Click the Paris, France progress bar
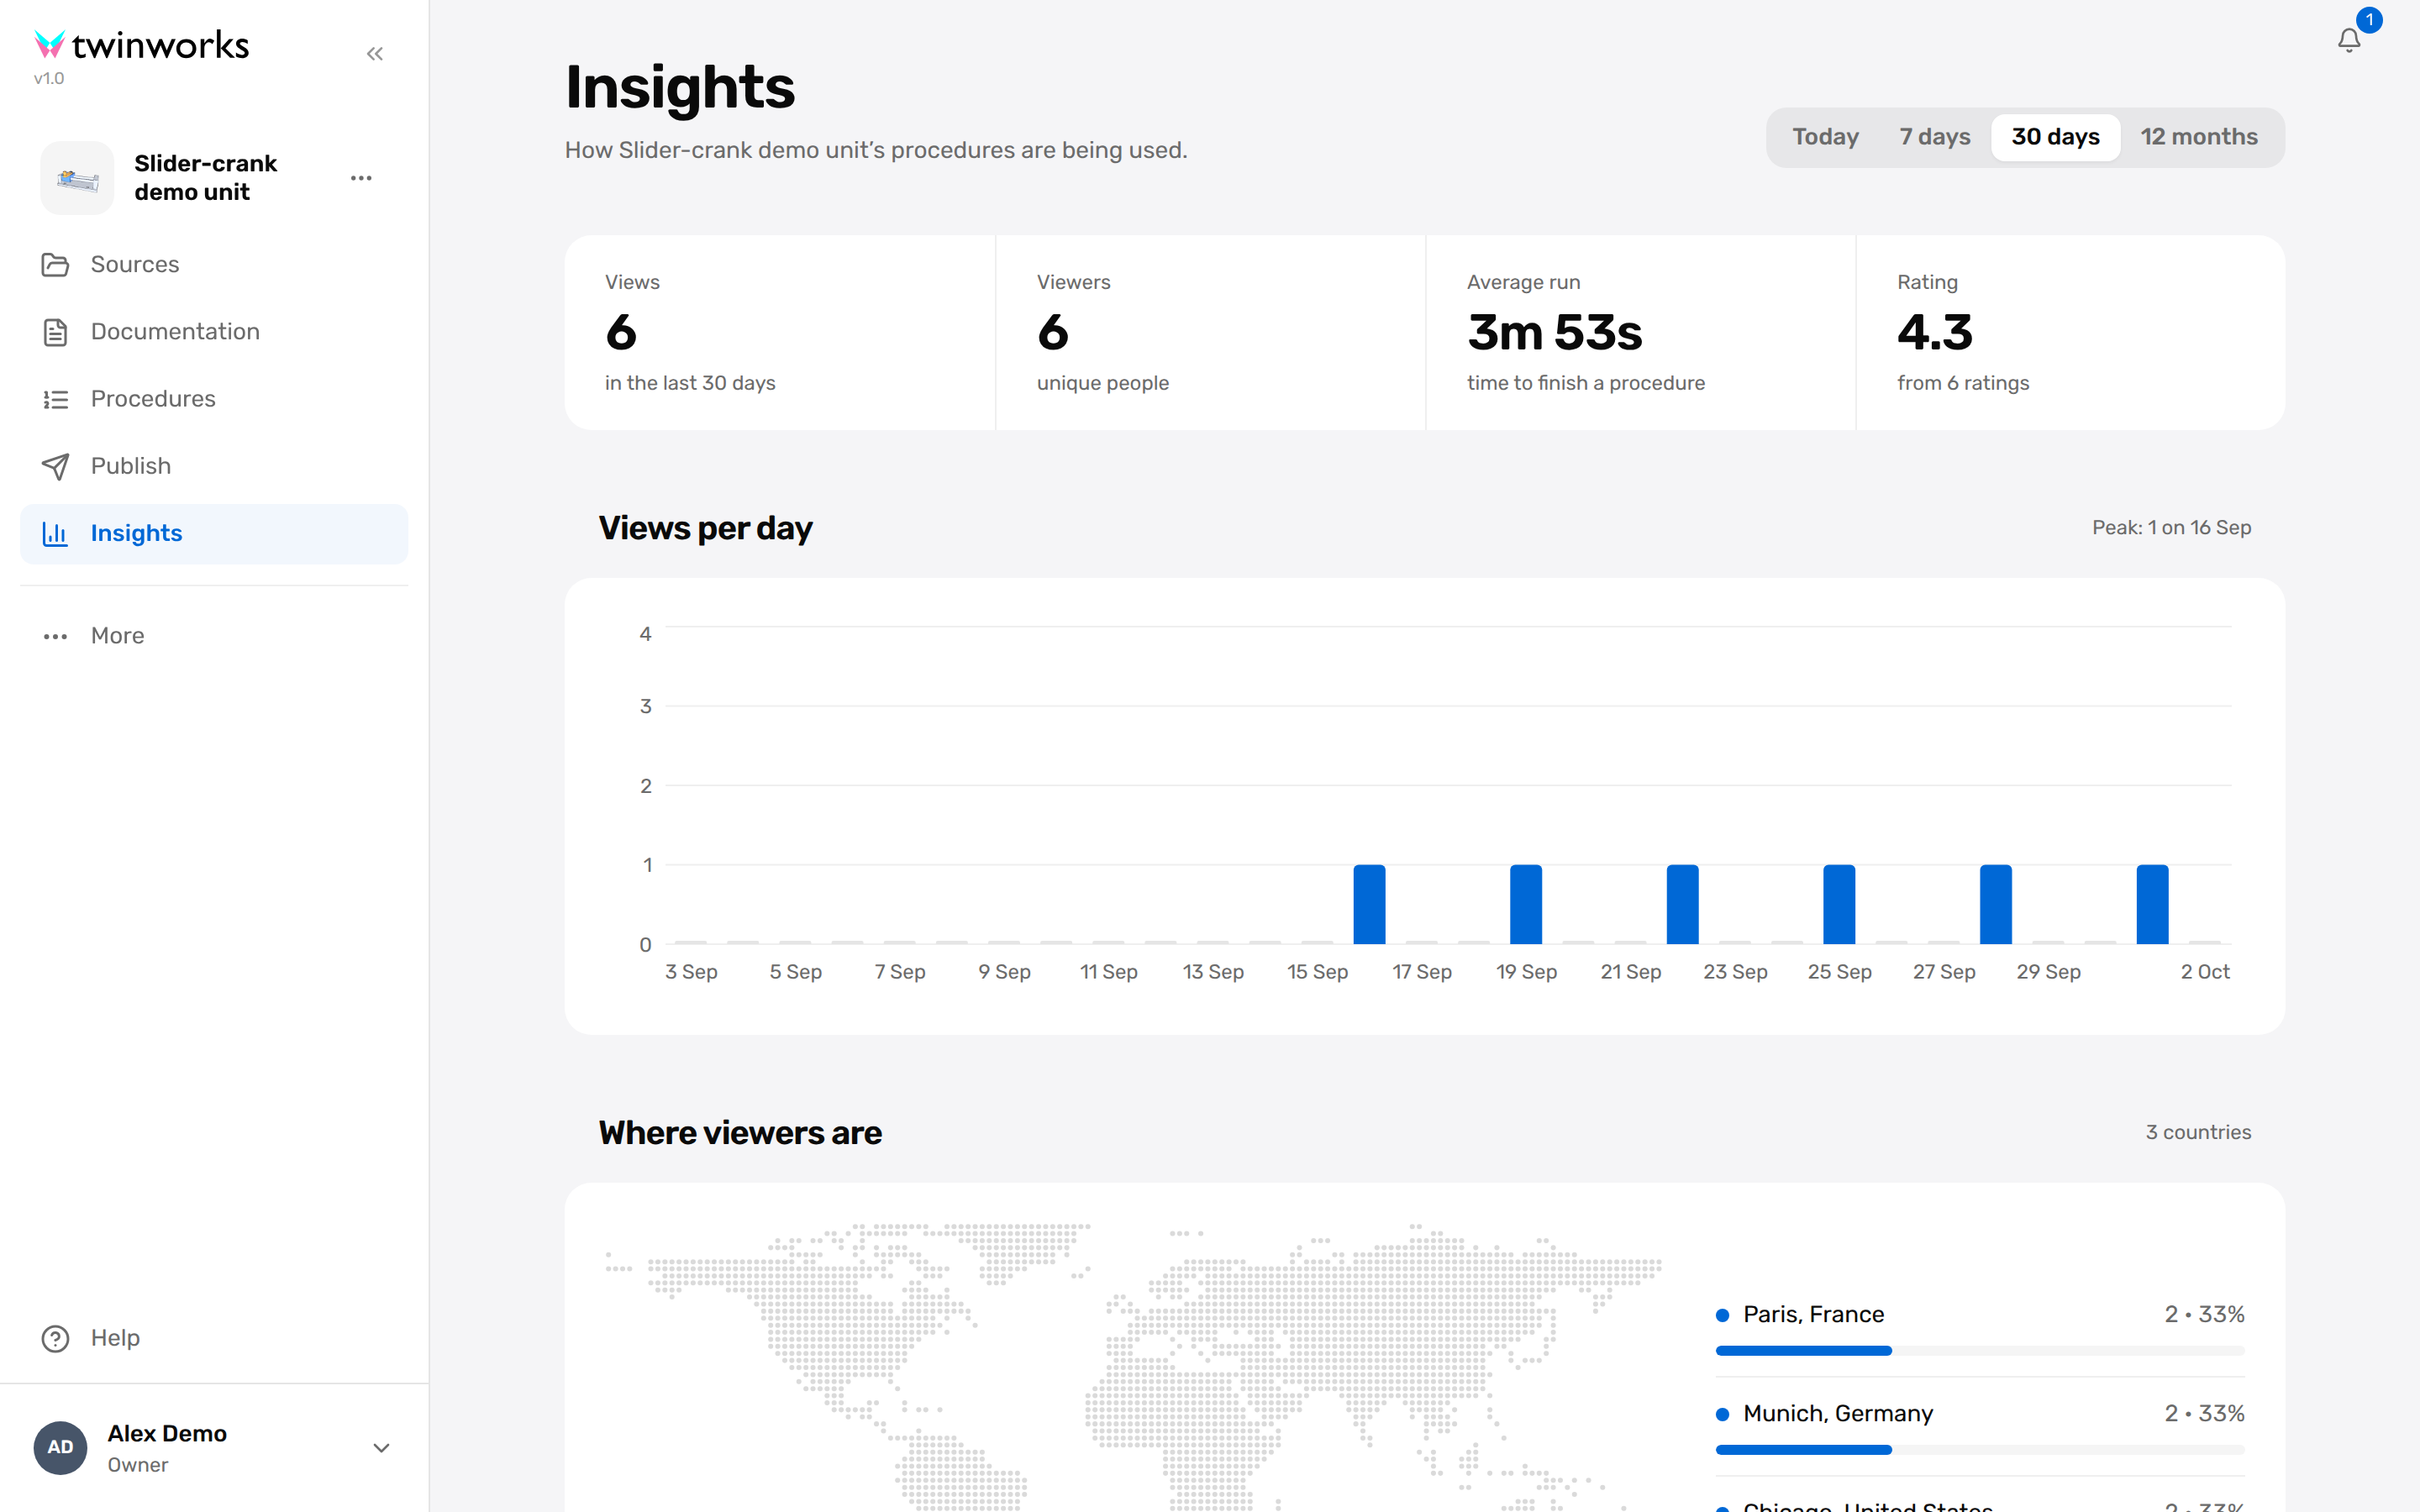The height and width of the screenshot is (1512, 2420). 1979,1351
